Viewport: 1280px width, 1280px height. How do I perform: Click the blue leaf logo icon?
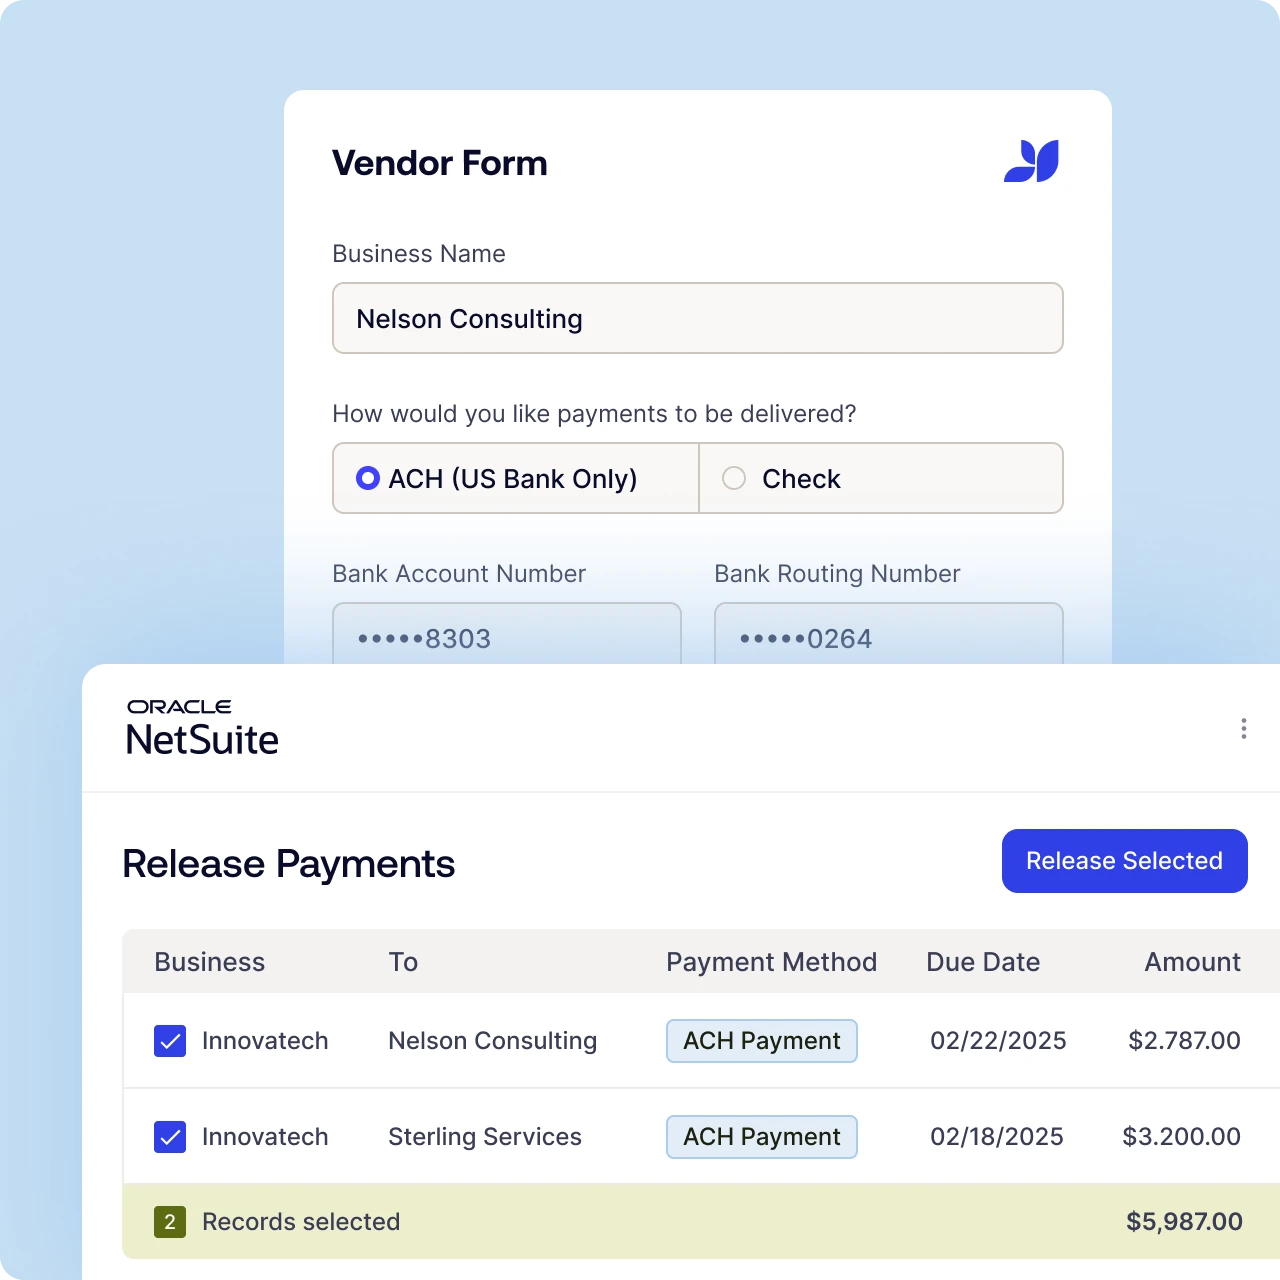pos(1031,161)
